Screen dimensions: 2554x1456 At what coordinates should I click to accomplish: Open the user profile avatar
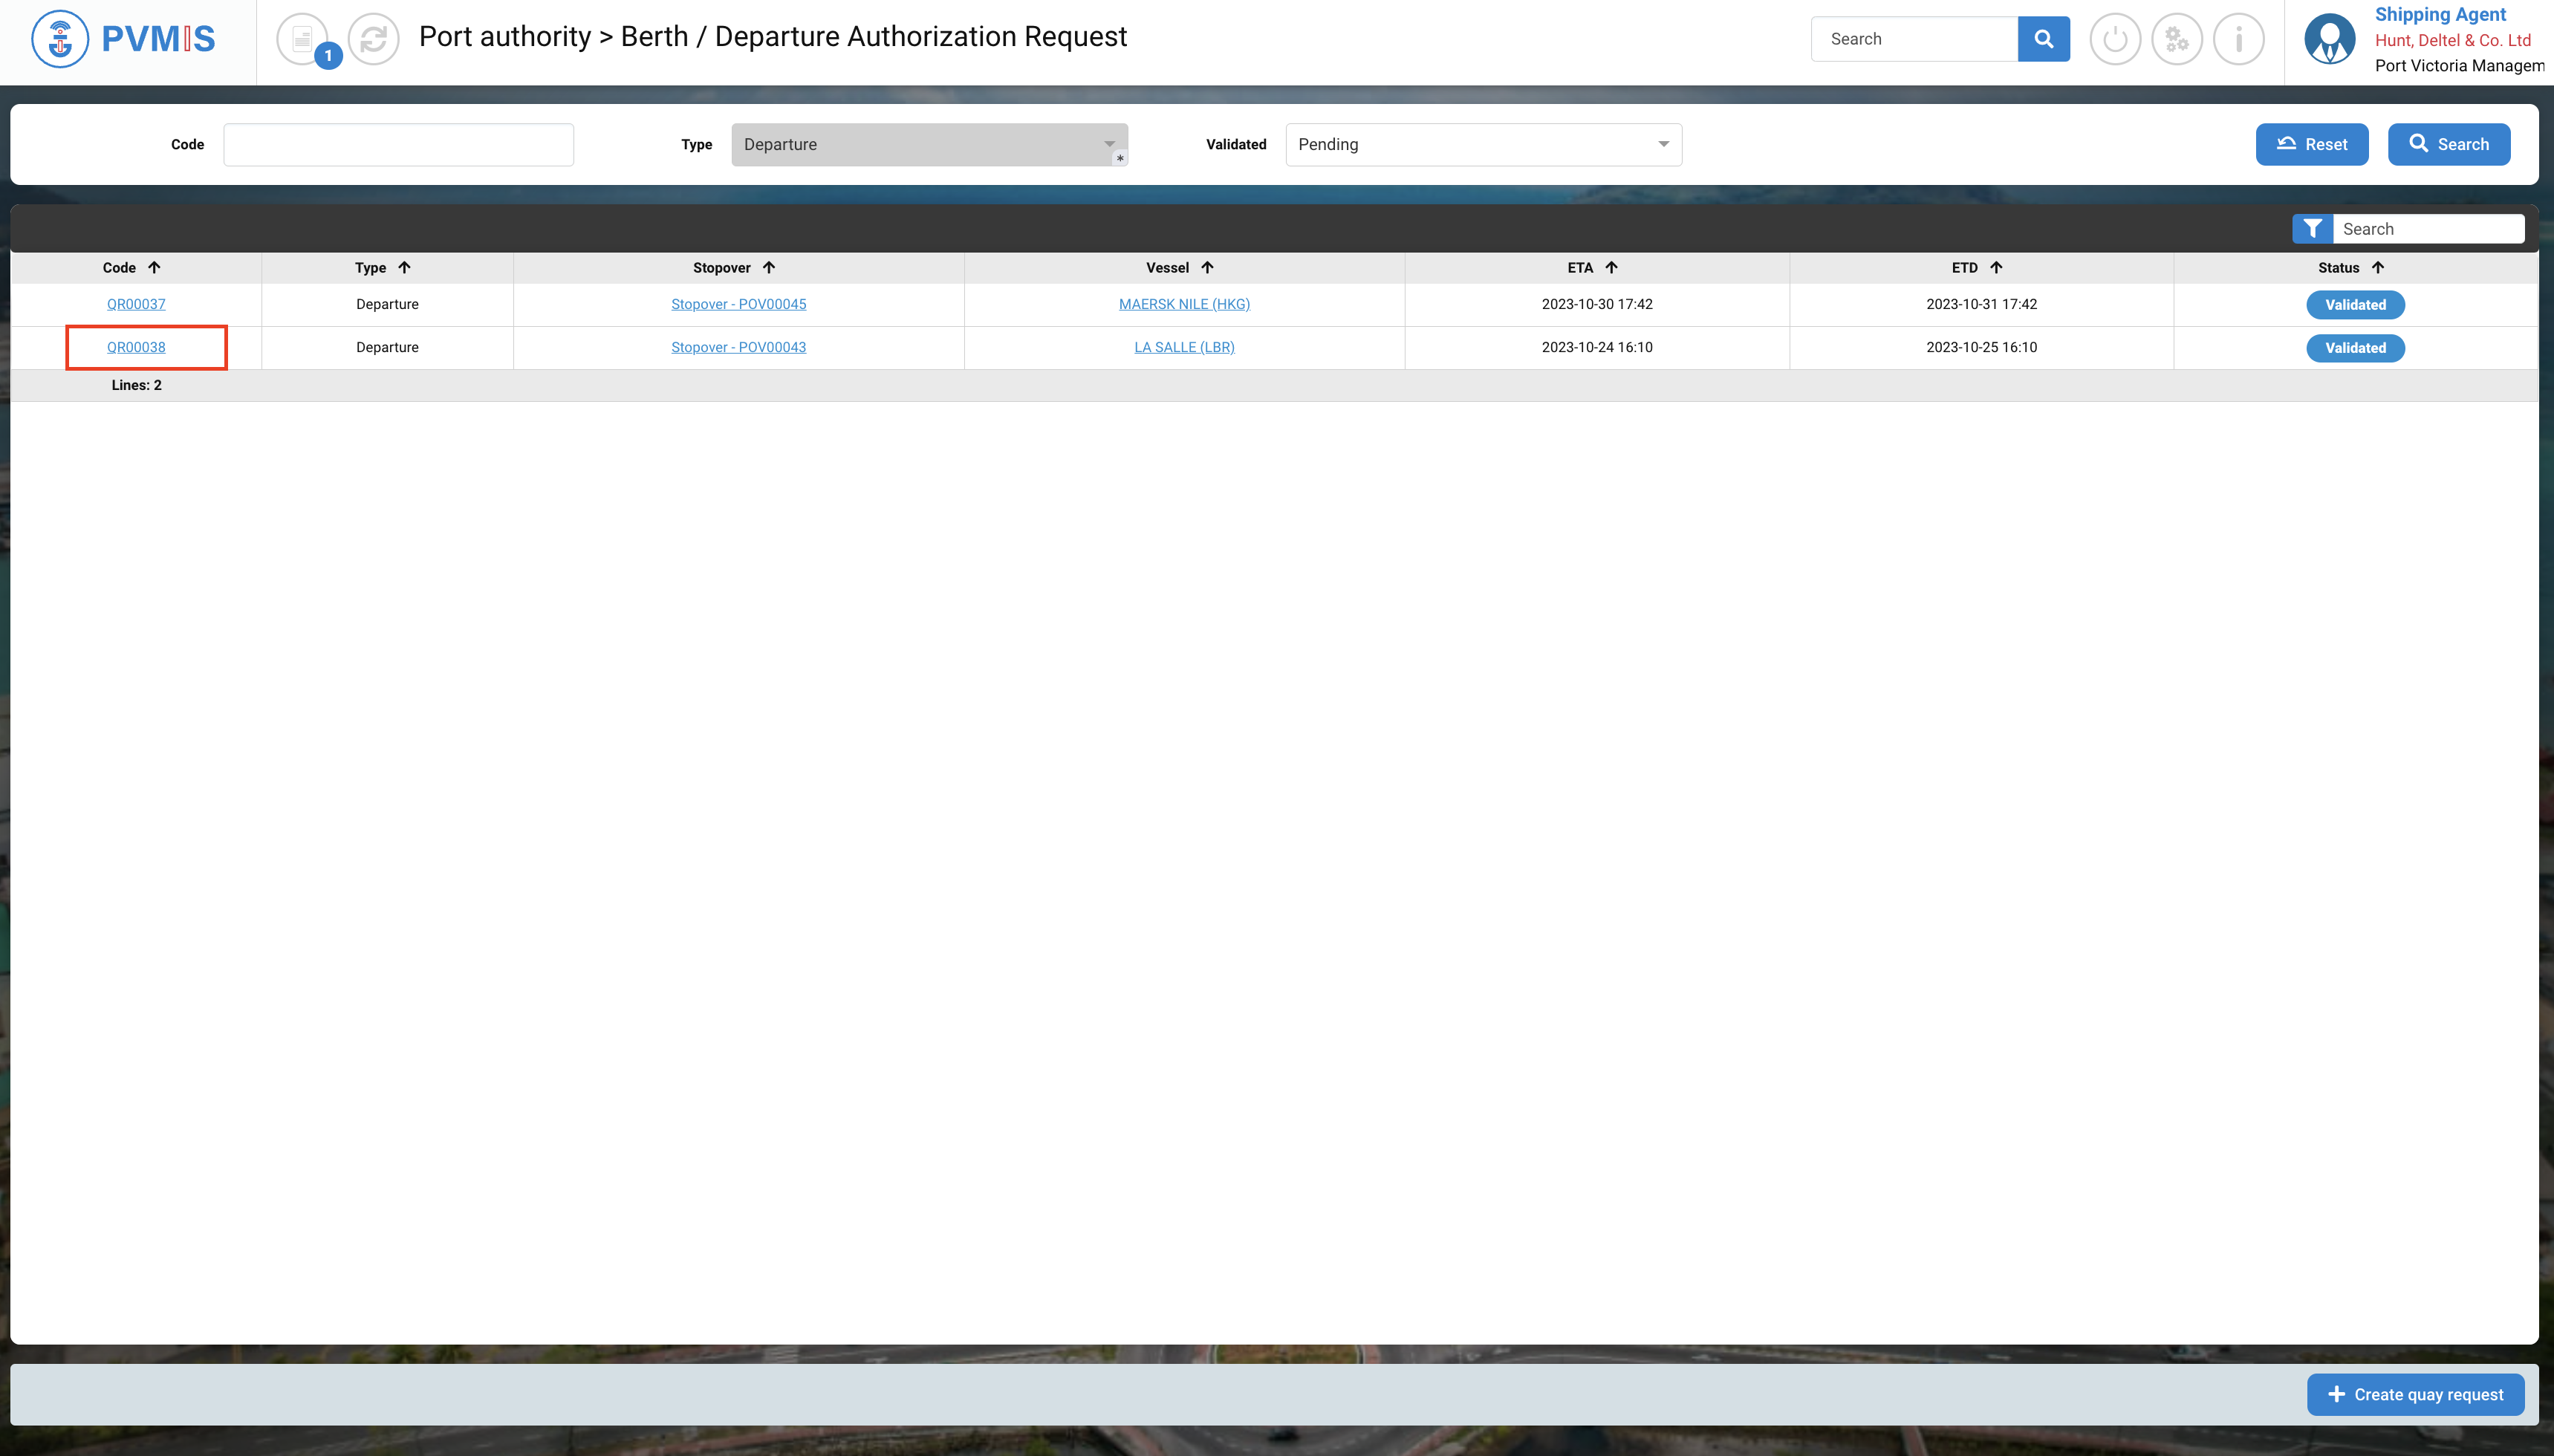[2329, 40]
